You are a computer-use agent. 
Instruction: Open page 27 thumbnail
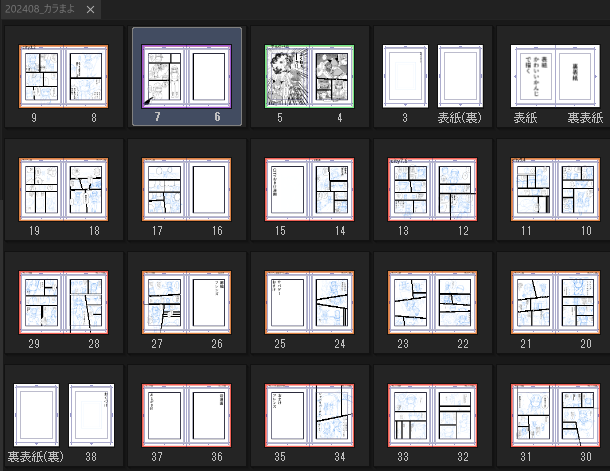tap(164, 303)
